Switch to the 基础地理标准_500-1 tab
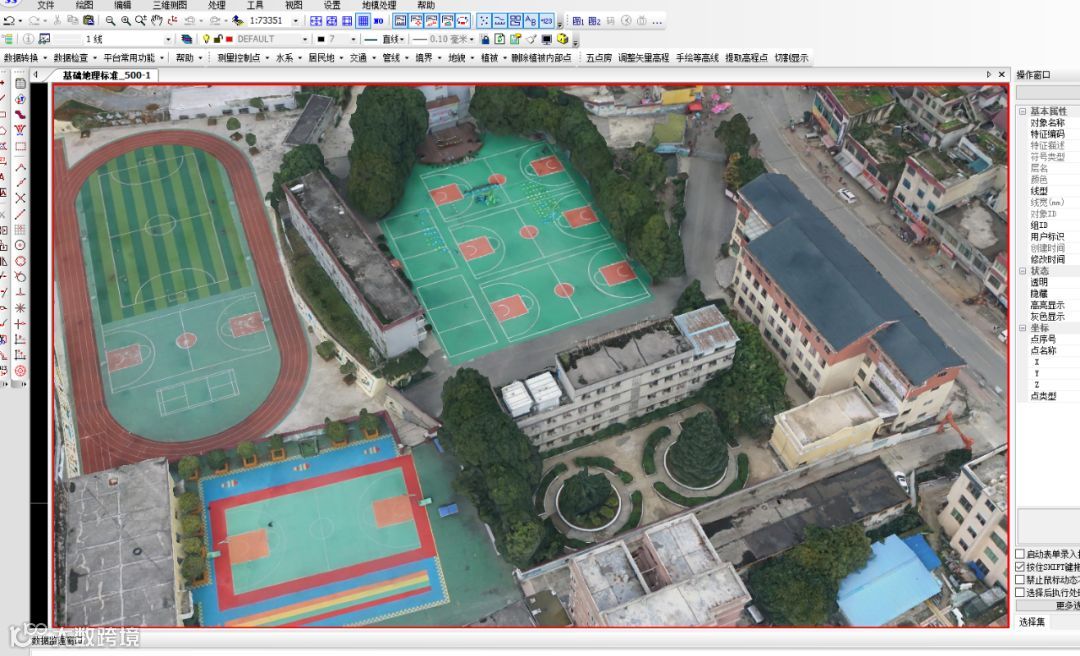The image size is (1080, 656). point(106,75)
